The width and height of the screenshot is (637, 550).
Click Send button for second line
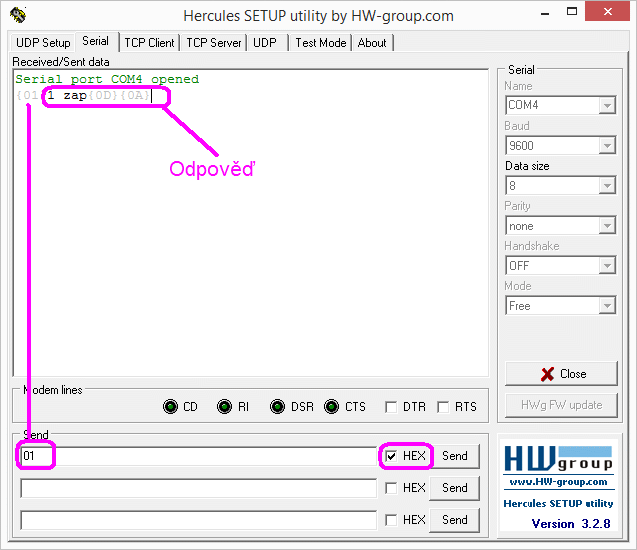[x=455, y=488]
